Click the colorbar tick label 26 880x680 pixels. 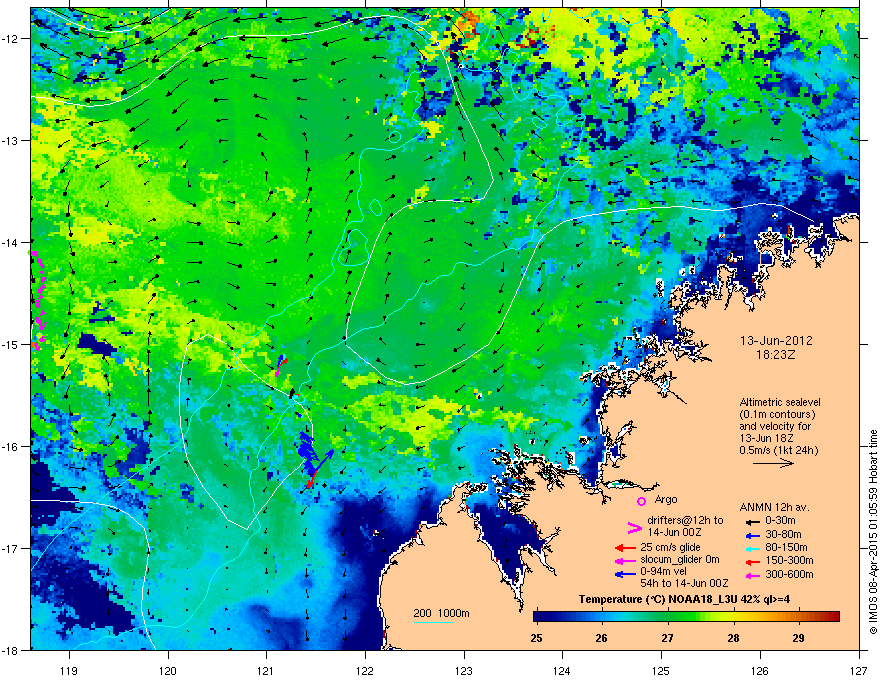coord(602,638)
